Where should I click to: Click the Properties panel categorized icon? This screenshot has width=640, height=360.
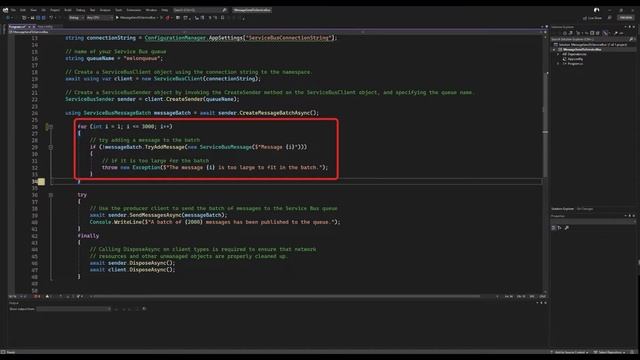554,228
